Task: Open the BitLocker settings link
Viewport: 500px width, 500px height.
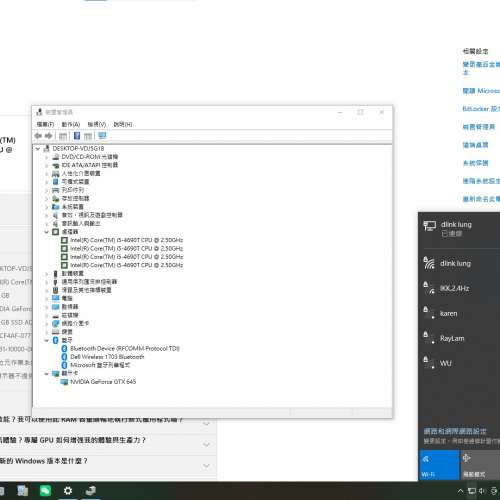Action: (481, 109)
